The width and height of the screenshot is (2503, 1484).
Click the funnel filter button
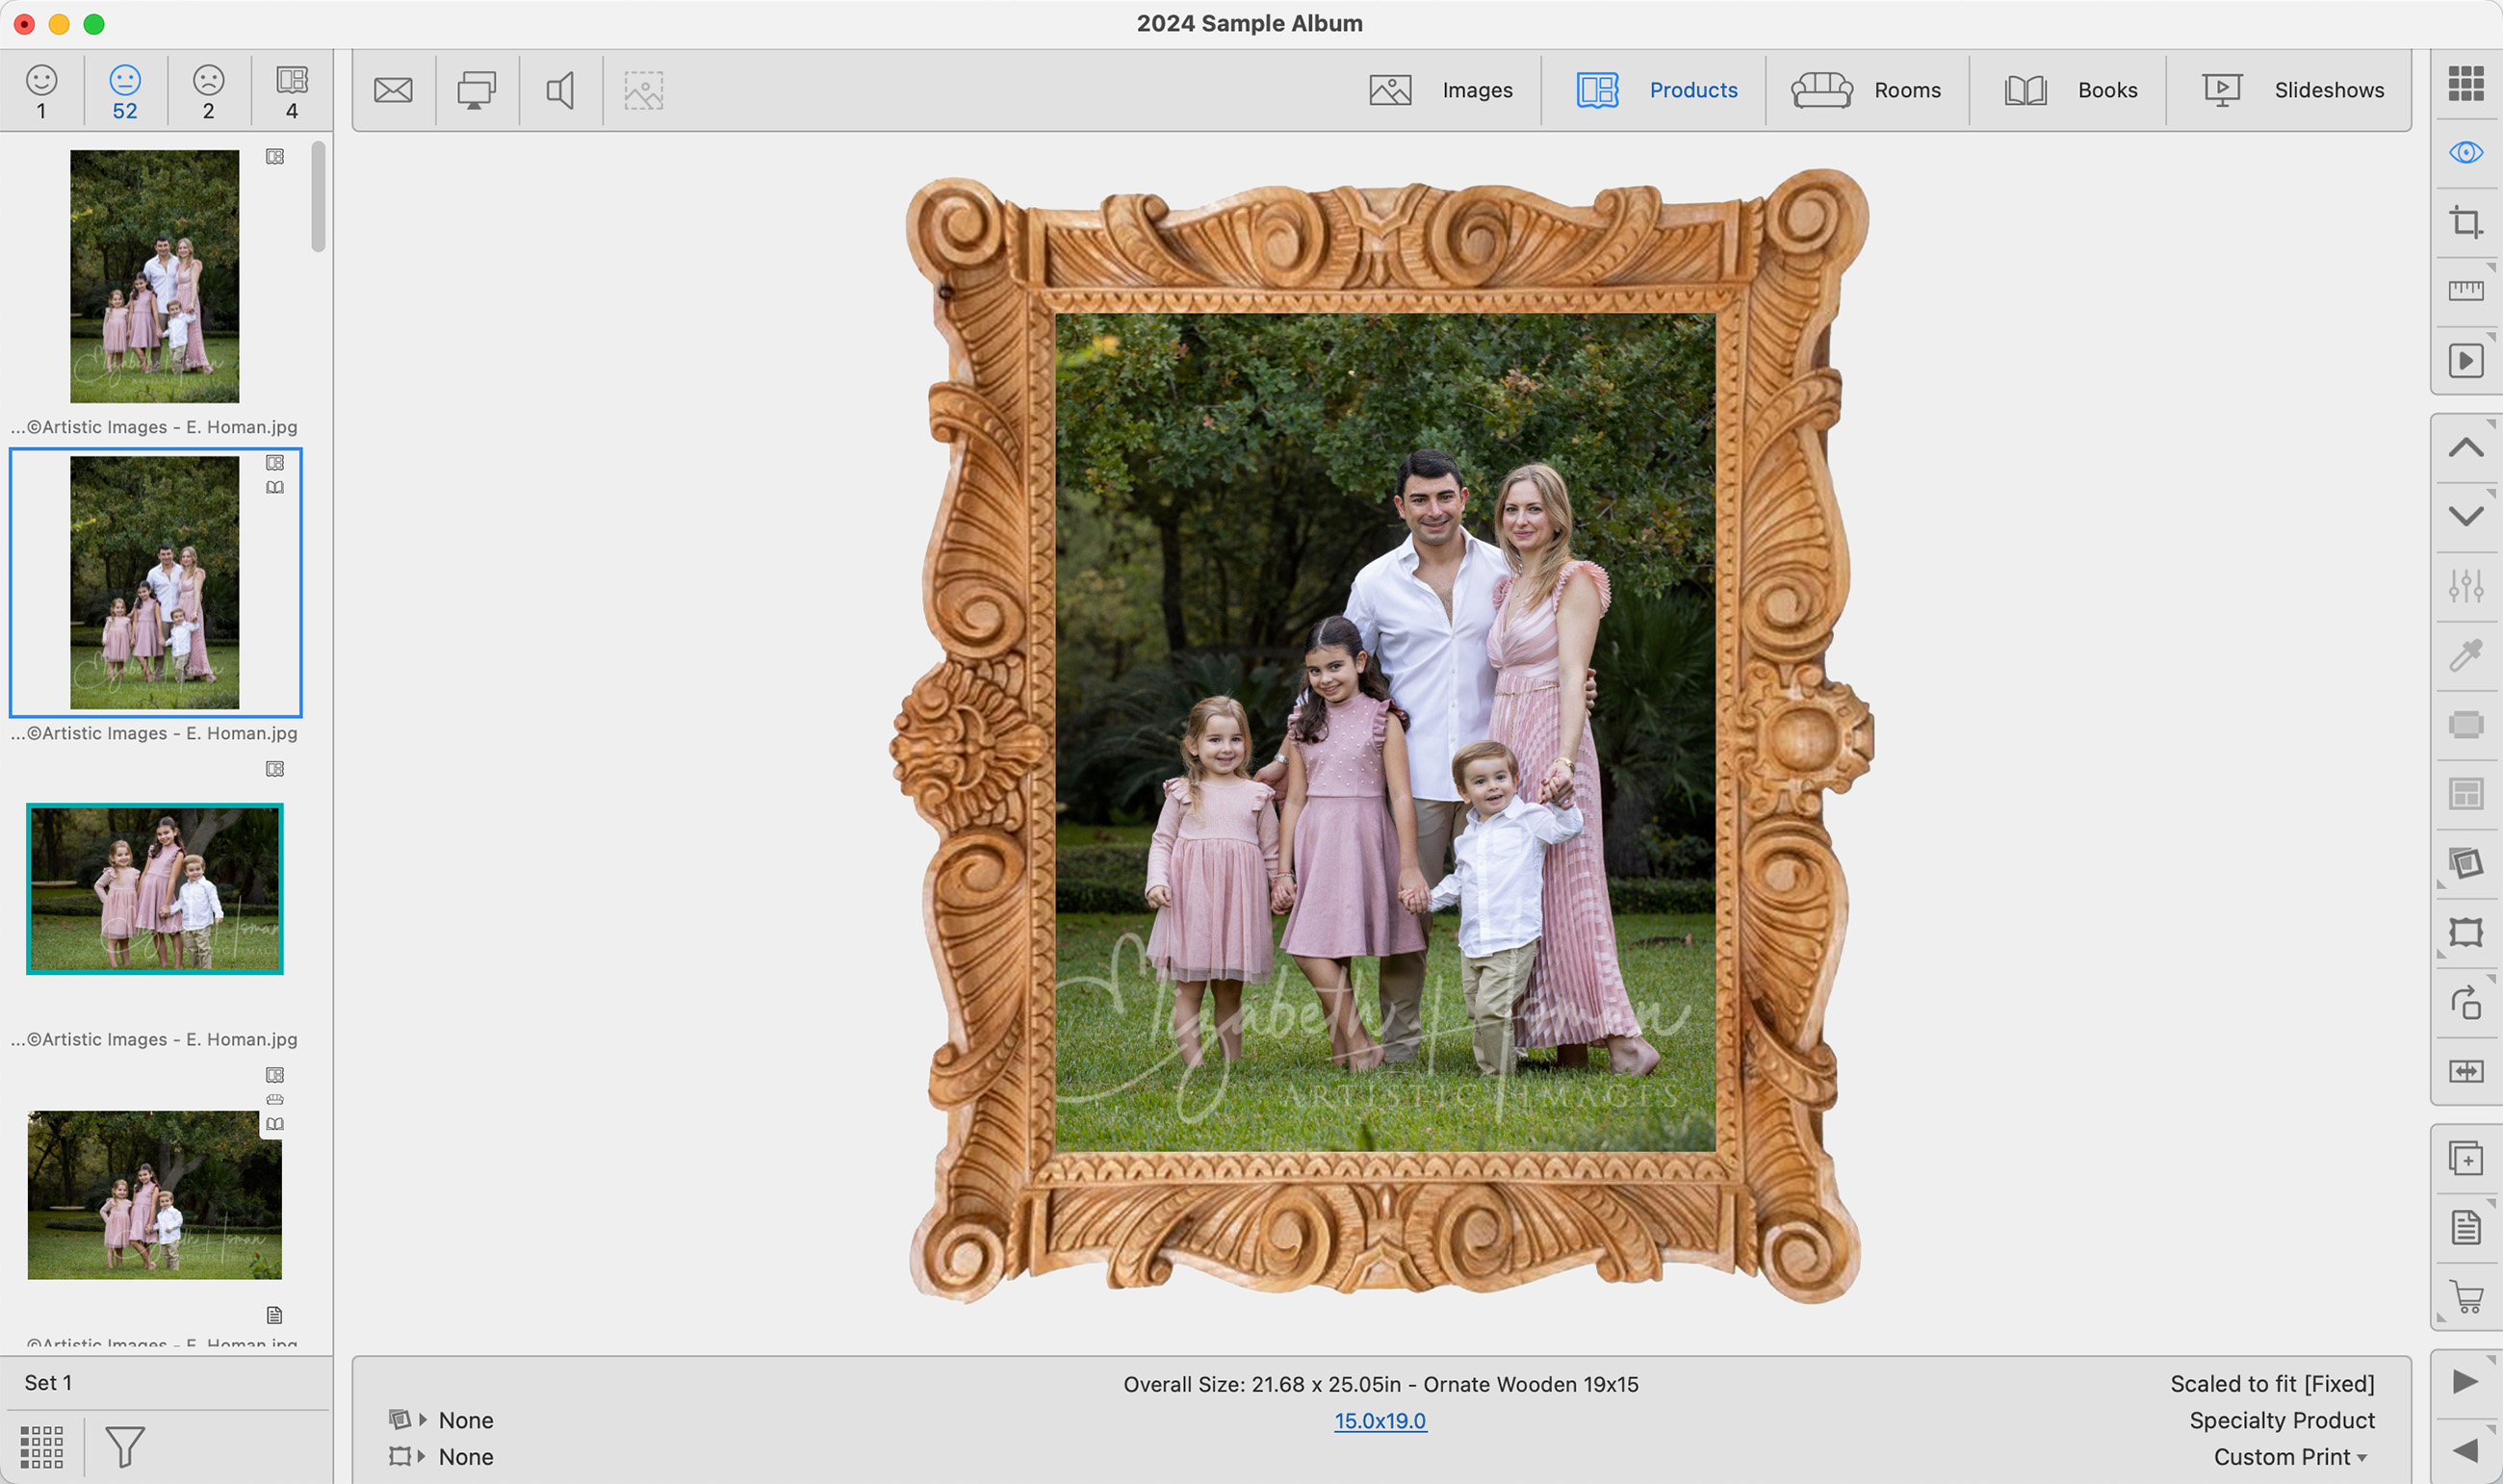pyautogui.click(x=125, y=1446)
